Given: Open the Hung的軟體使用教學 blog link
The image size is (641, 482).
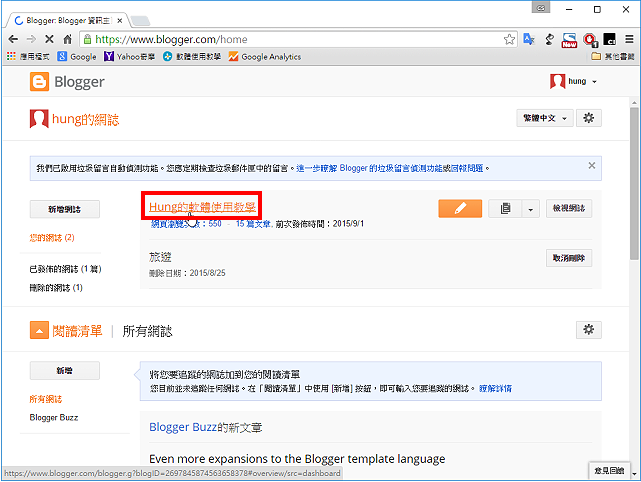Looking at the screenshot, I should pyautogui.click(x=202, y=207).
